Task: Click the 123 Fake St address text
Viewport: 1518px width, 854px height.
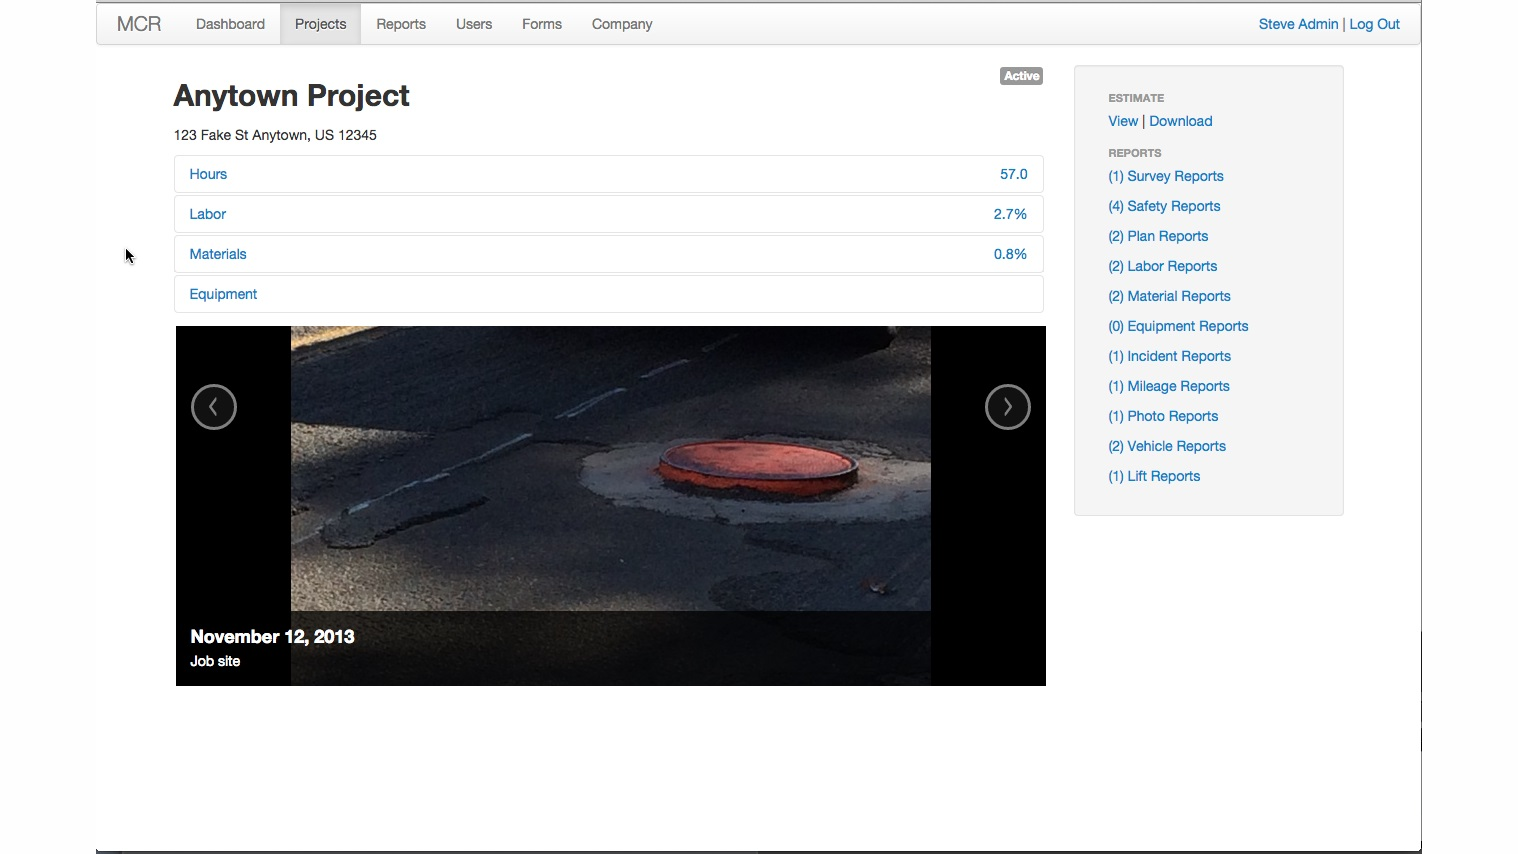Action: (275, 135)
